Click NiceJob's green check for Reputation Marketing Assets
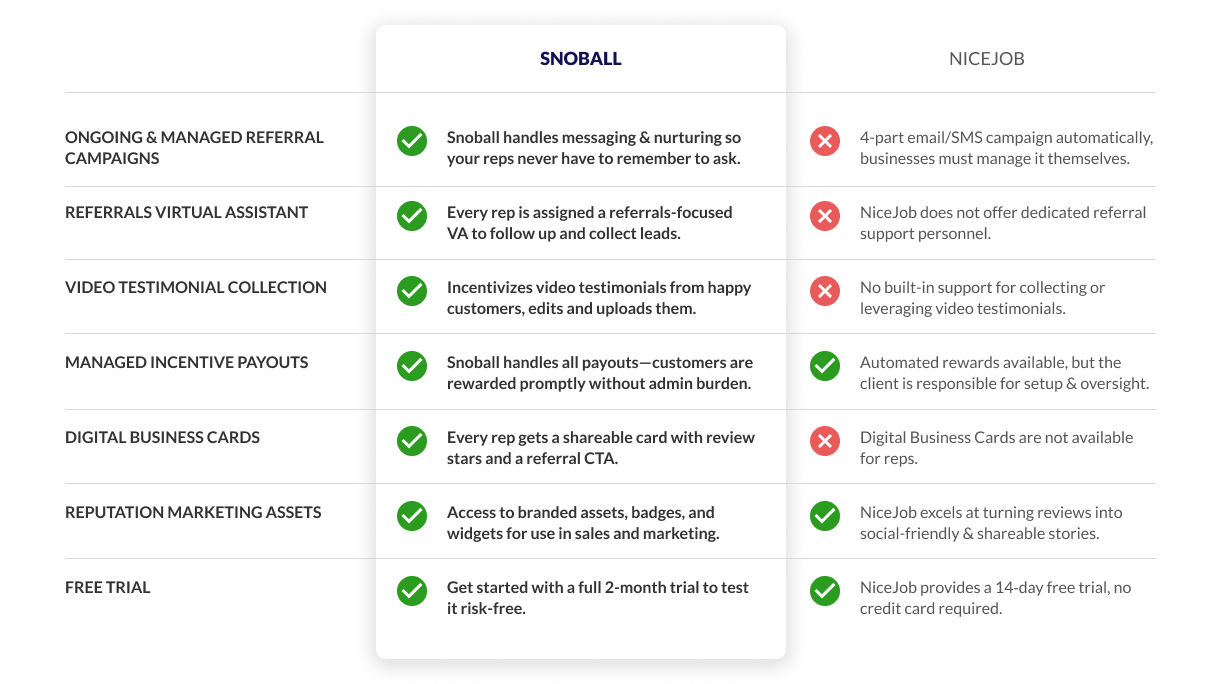This screenshot has width=1220, height=684. [x=825, y=516]
